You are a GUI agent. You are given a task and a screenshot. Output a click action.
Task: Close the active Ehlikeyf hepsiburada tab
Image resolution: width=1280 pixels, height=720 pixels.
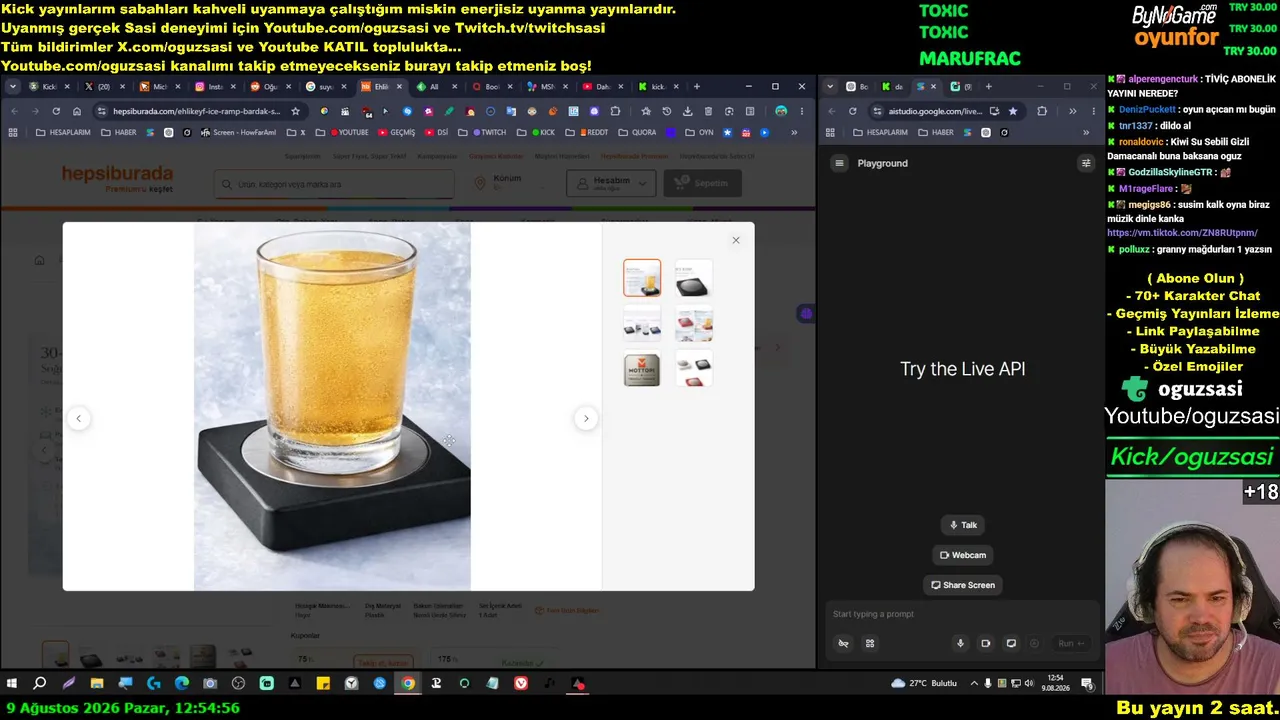pos(398,87)
